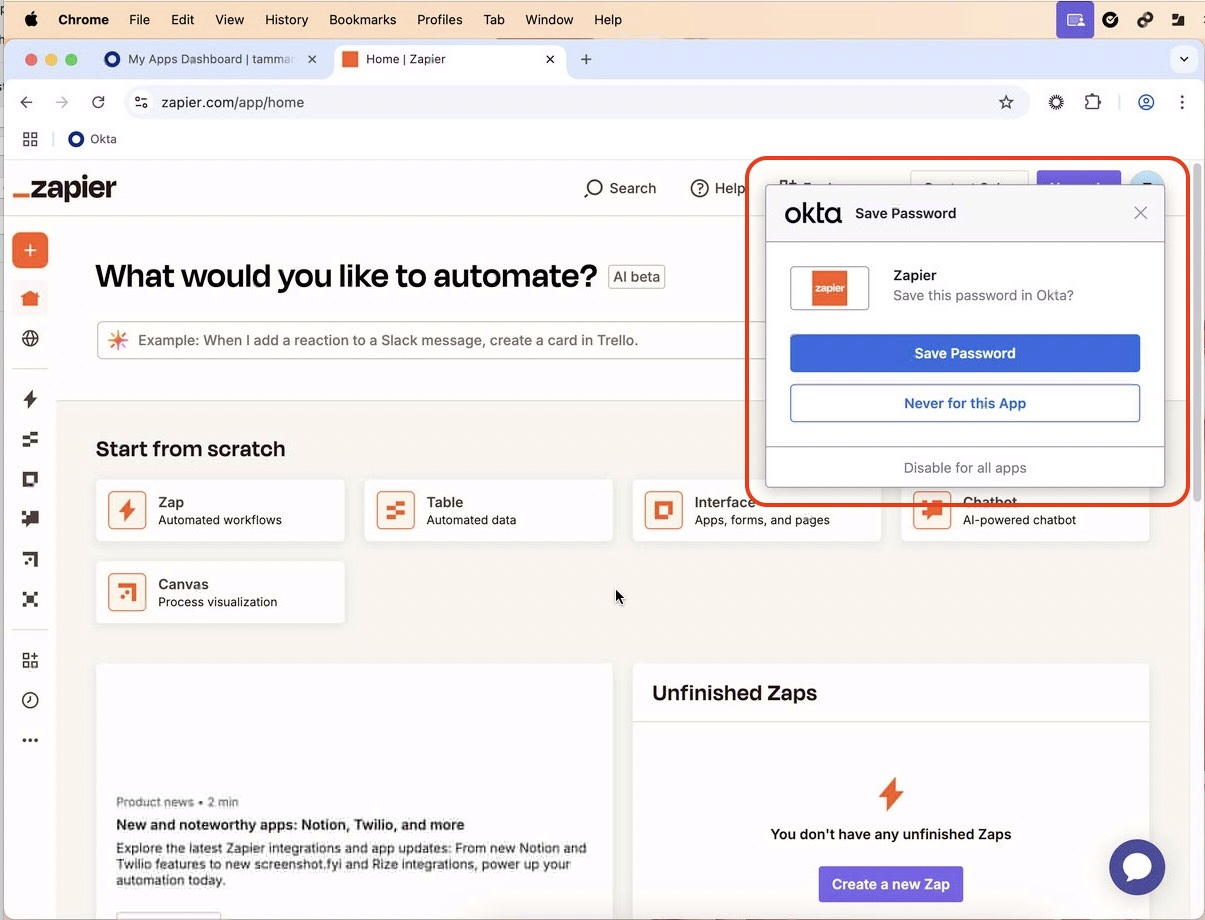Viewport: 1205px width, 920px height.
Task: Reload the Zapier page
Action: [x=98, y=102]
